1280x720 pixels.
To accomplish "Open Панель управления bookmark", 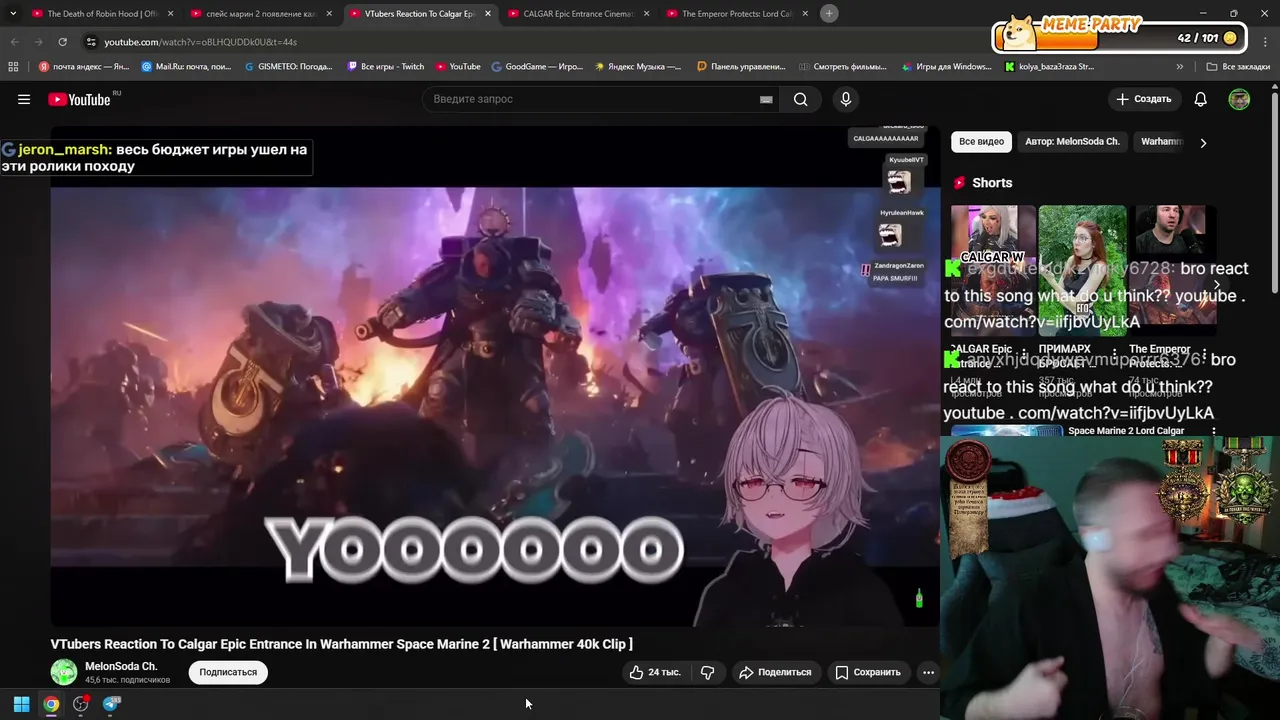I will click(741, 67).
